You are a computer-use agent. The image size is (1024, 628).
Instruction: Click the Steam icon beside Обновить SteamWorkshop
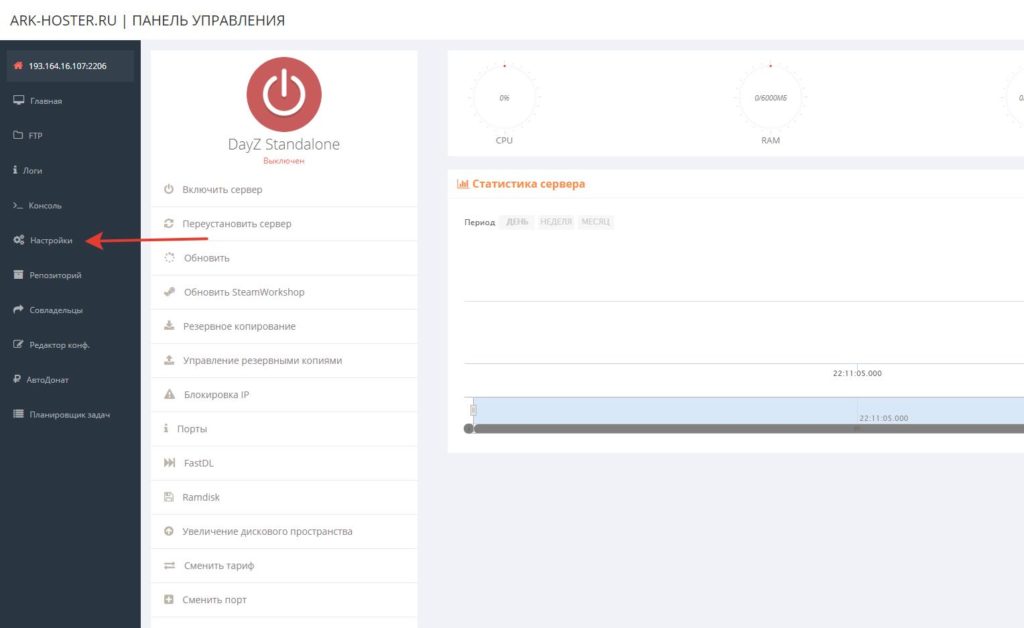(169, 292)
